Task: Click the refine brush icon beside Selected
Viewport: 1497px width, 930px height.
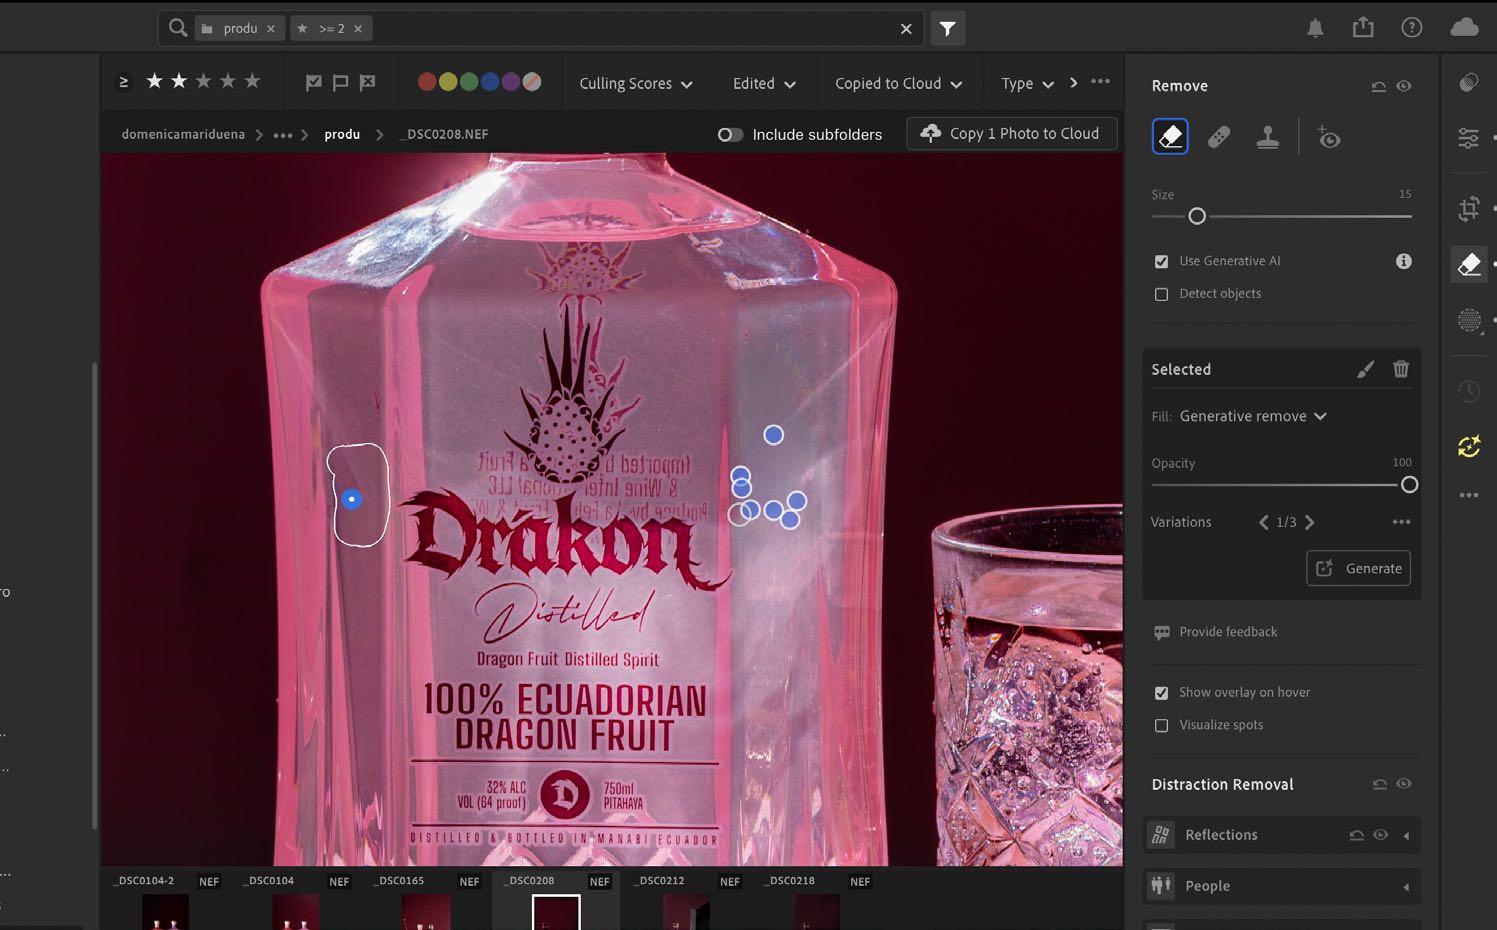Action: (1365, 369)
